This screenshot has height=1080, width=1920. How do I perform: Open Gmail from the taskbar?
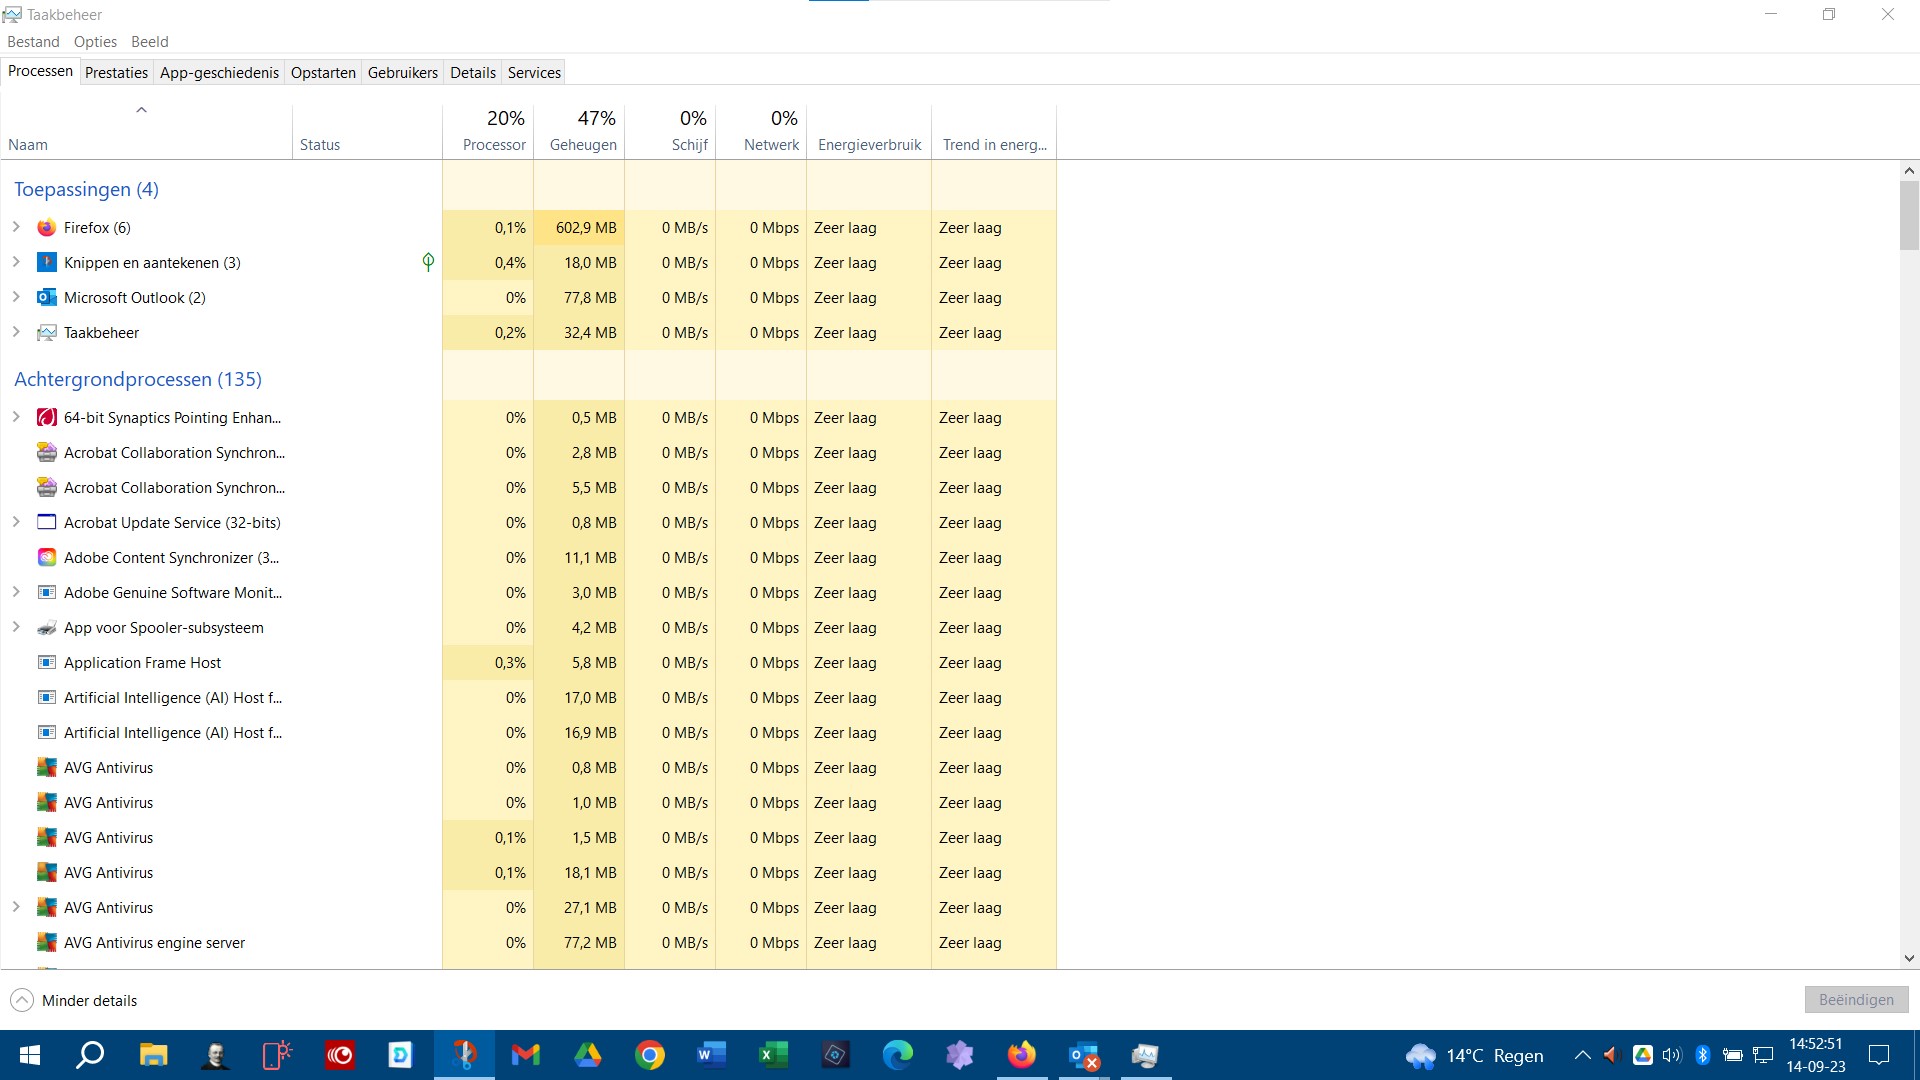[526, 1055]
